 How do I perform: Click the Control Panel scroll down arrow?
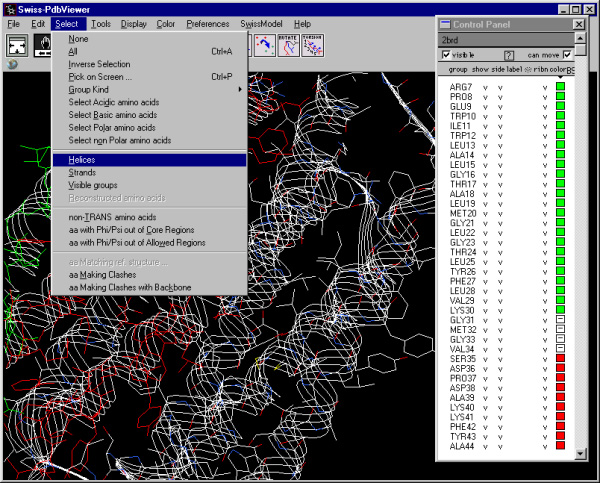tap(579, 455)
